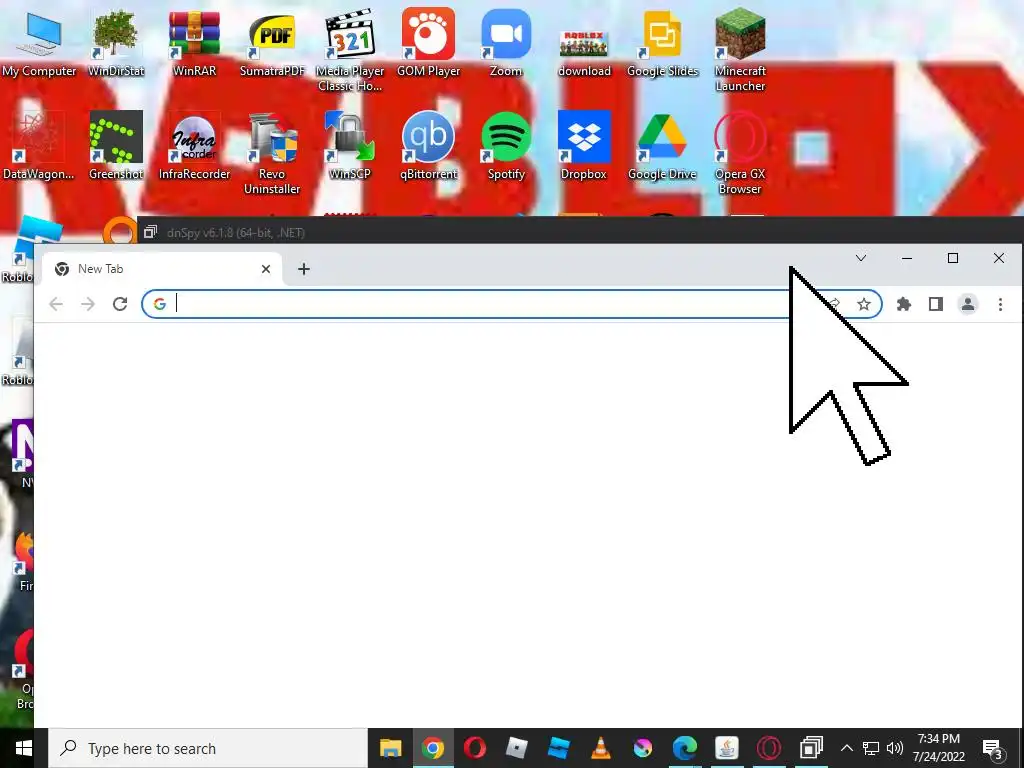Open the Google Drive desktop shortcut
1024x768 pixels.
click(662, 146)
